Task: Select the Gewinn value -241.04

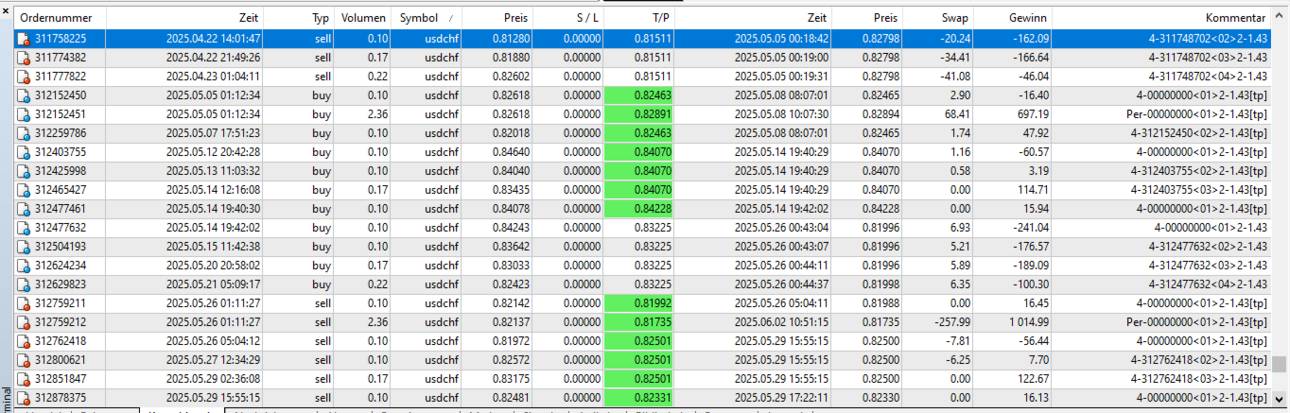Action: 1030,228
